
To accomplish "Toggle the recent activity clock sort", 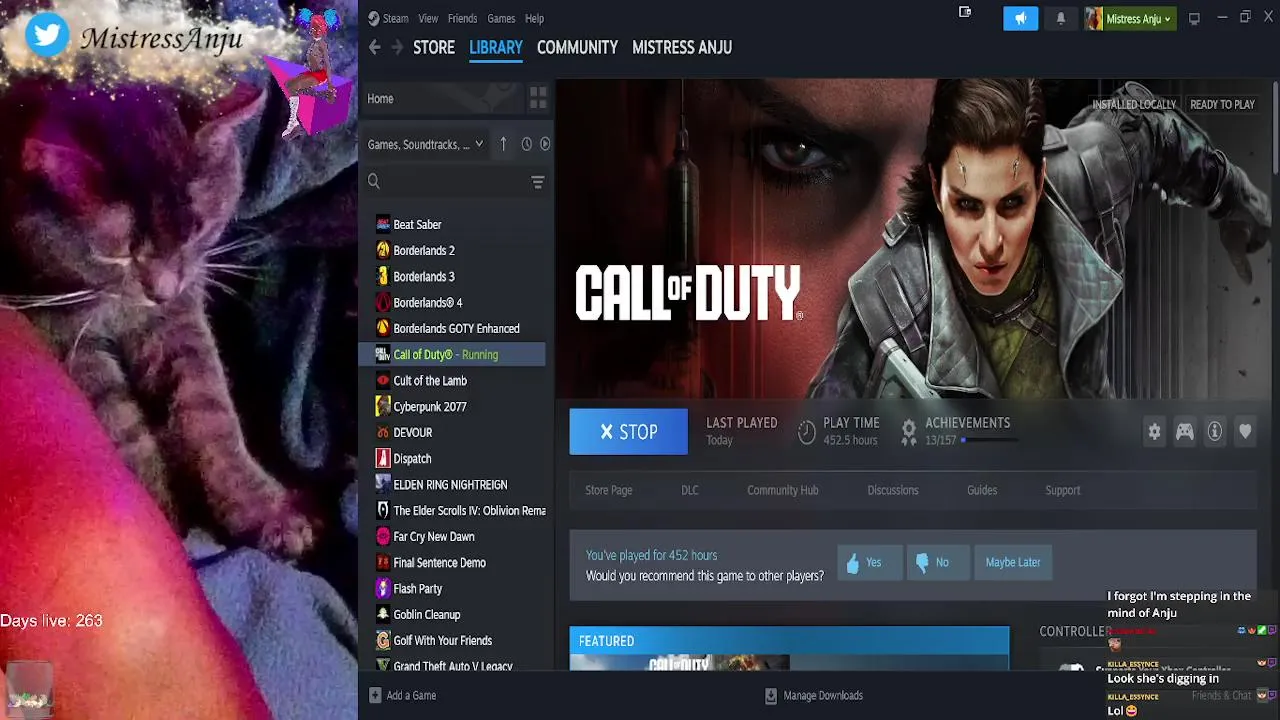I will pyautogui.click(x=526, y=144).
